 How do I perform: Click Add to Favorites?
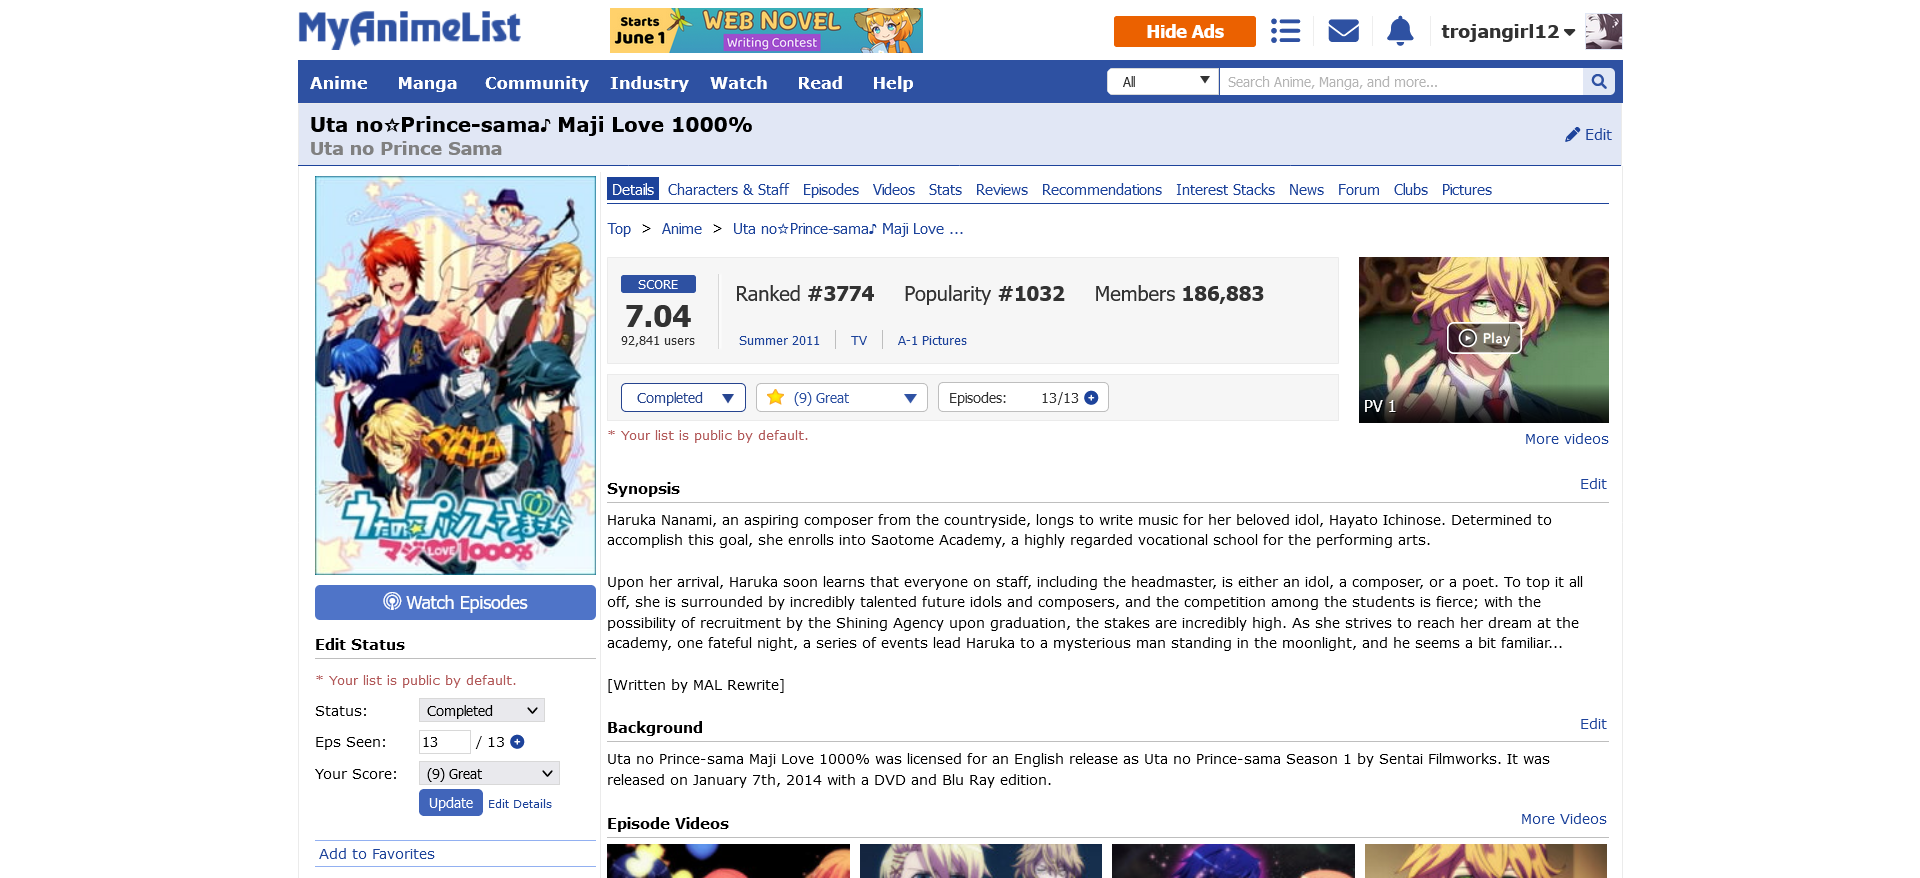coord(377,854)
